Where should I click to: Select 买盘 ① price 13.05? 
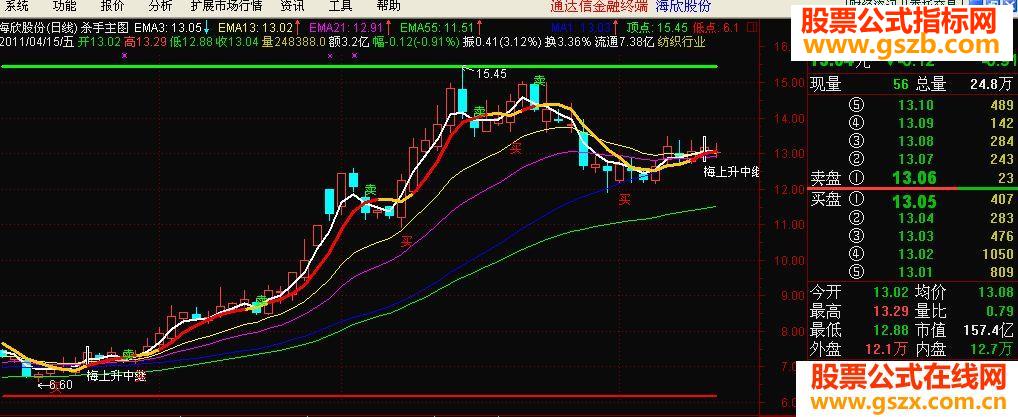(x=912, y=201)
